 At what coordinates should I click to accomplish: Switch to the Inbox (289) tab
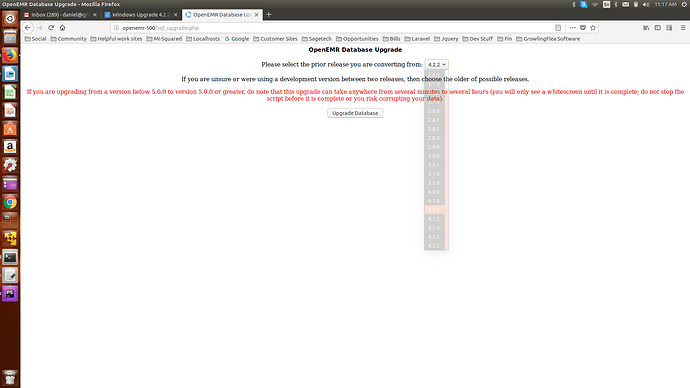(x=60, y=15)
